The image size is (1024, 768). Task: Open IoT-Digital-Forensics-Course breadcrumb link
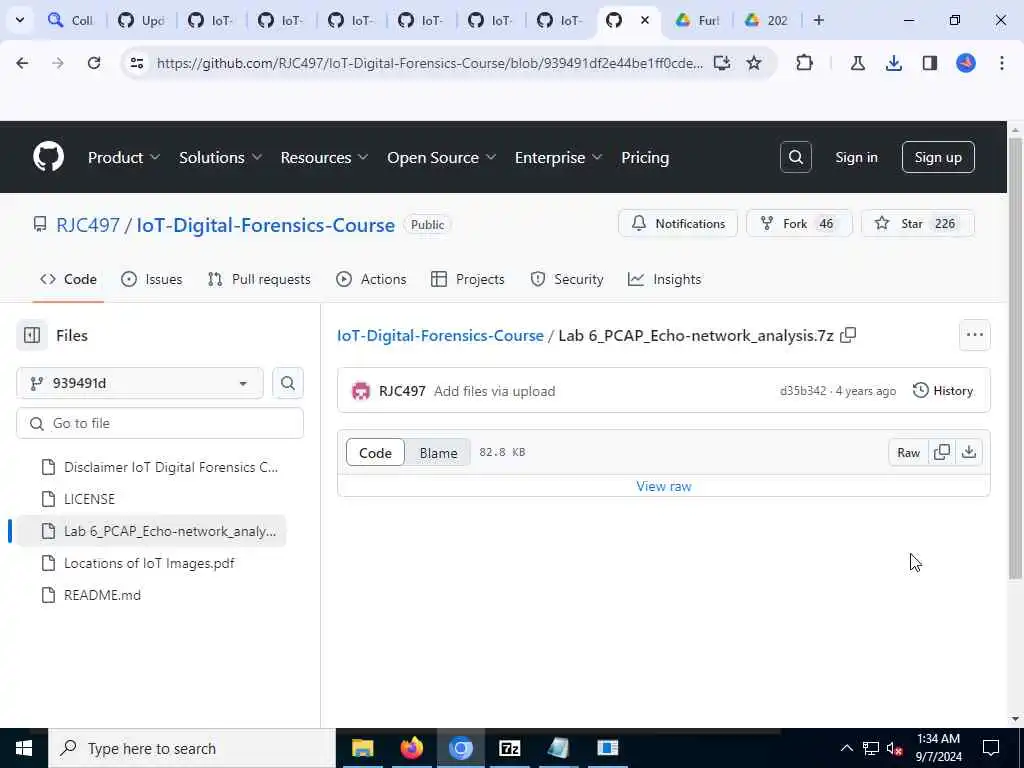440,336
